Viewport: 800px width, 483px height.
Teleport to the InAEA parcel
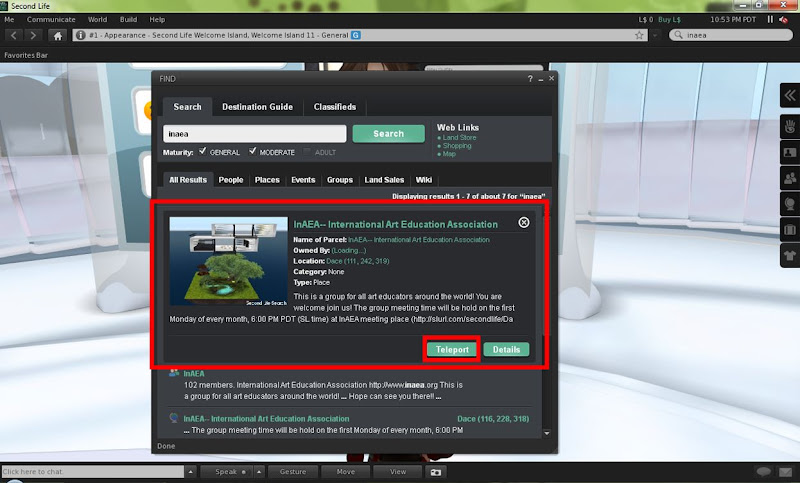pos(452,349)
